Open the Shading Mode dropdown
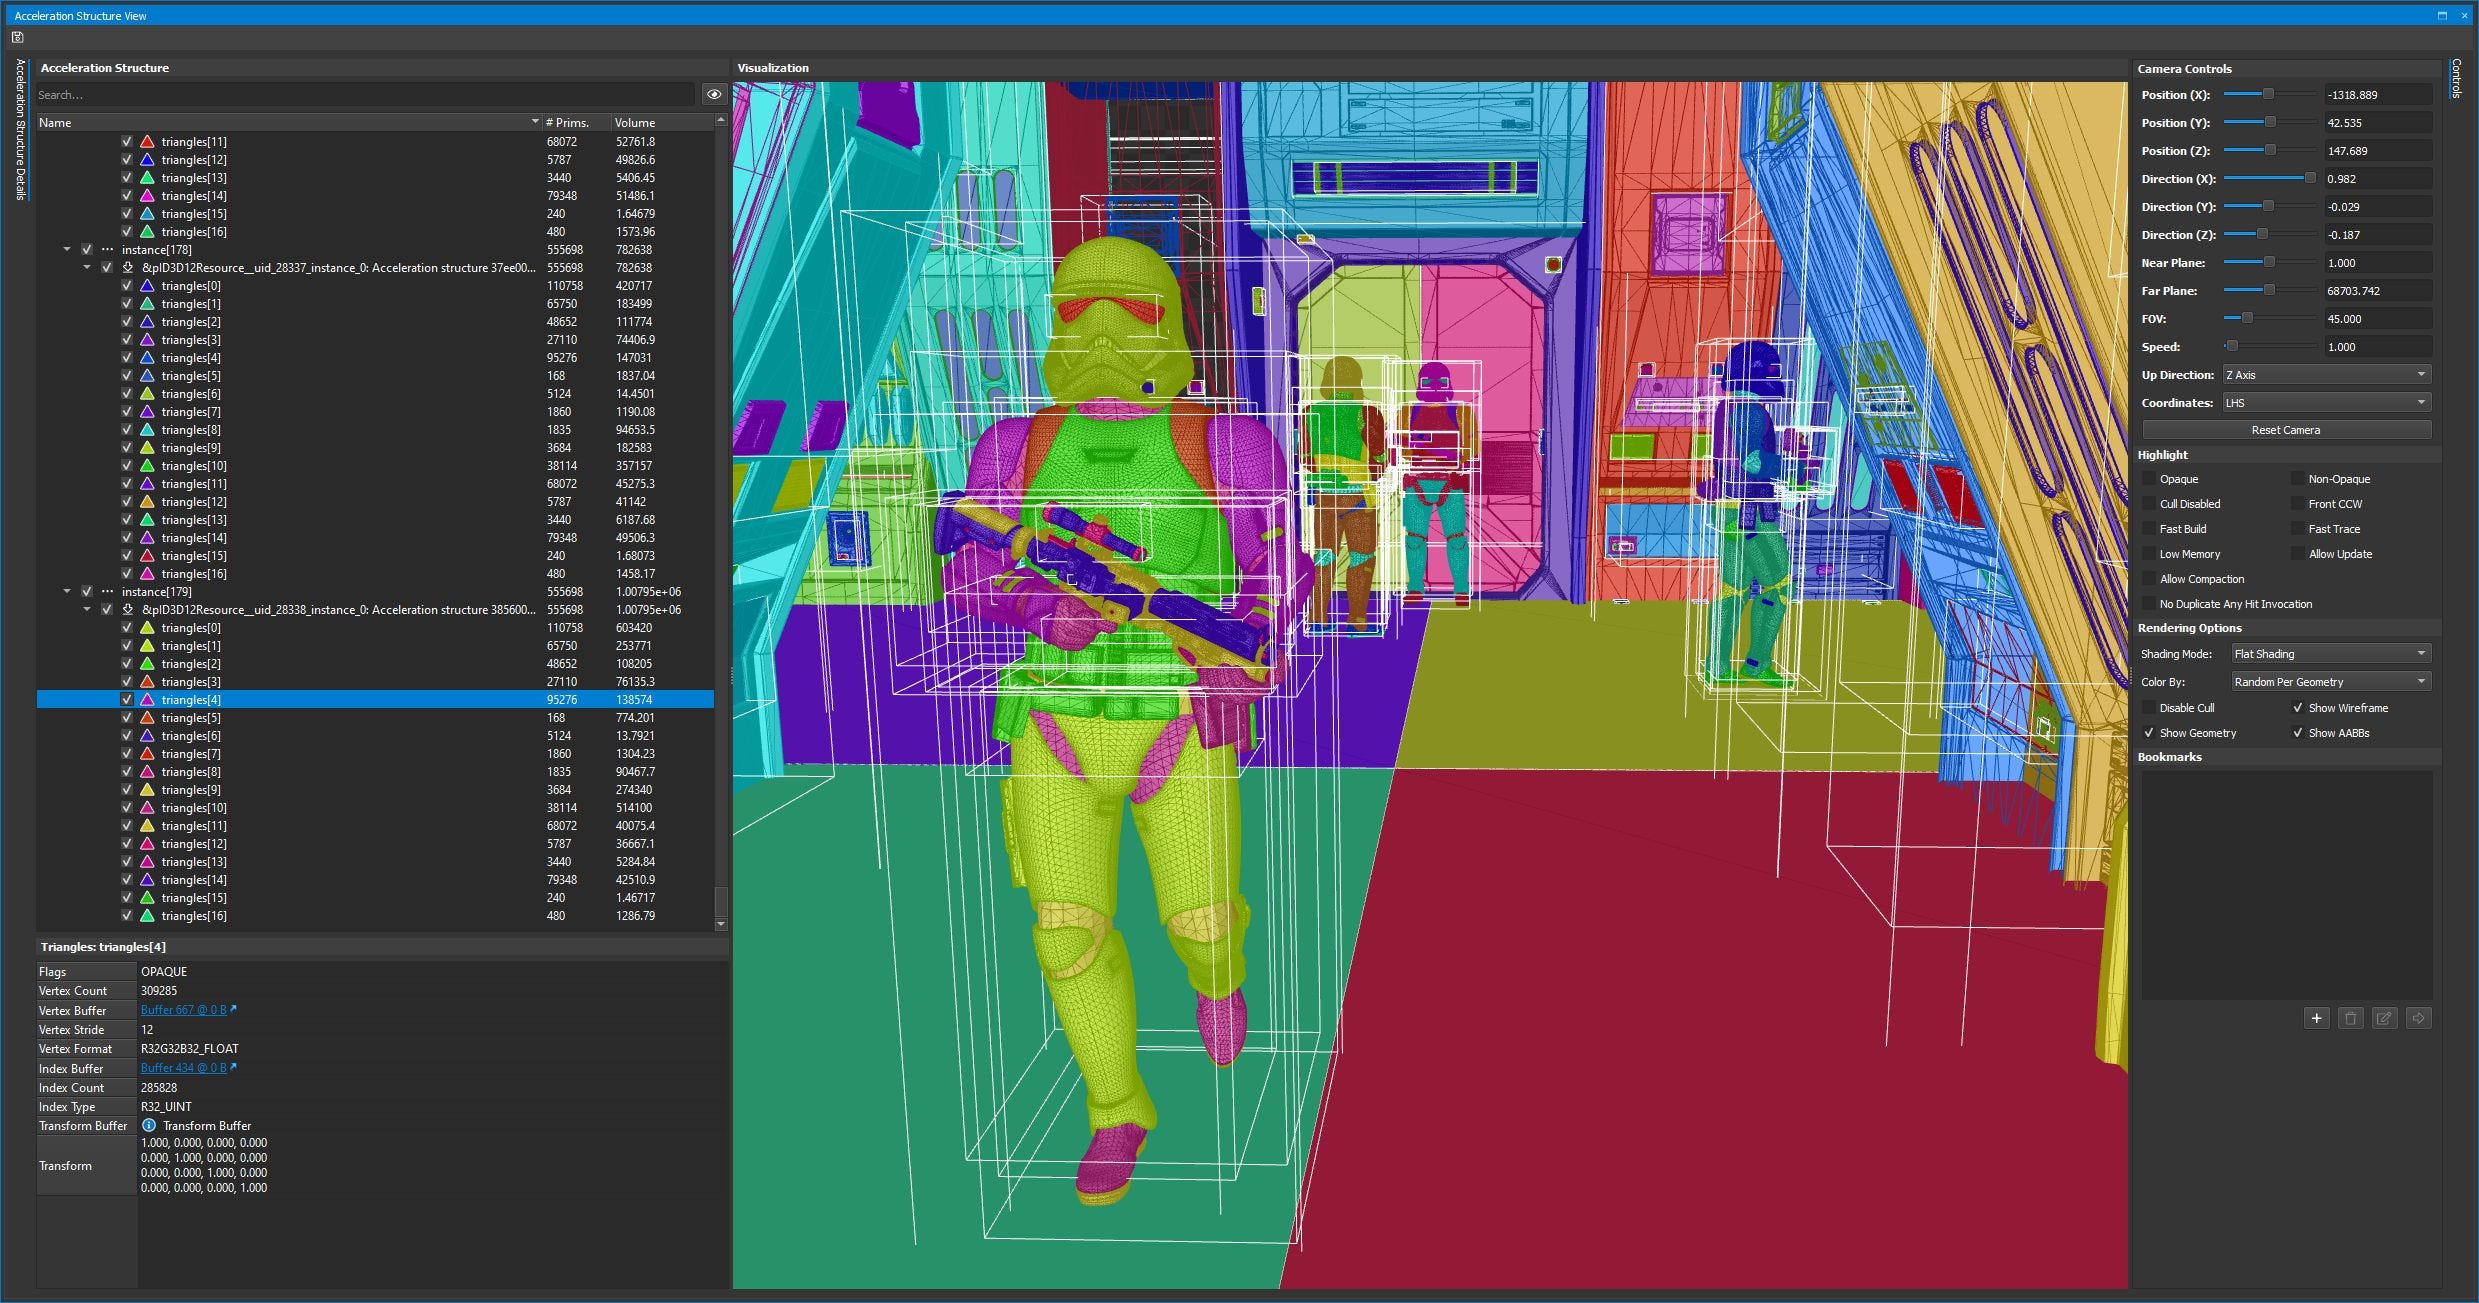 [x=2330, y=654]
